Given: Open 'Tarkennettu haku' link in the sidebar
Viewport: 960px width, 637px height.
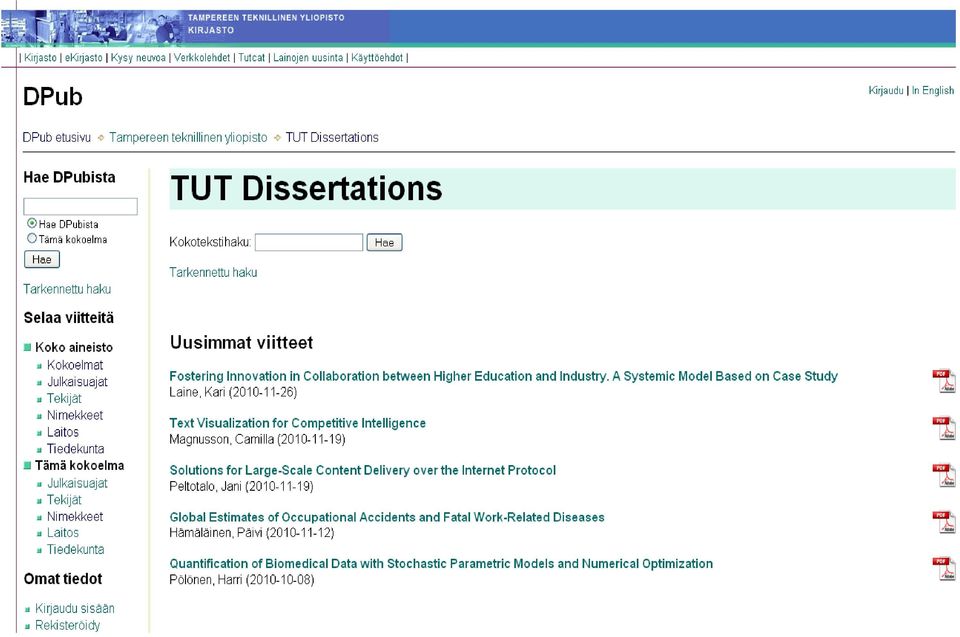Looking at the screenshot, I should [x=67, y=289].
